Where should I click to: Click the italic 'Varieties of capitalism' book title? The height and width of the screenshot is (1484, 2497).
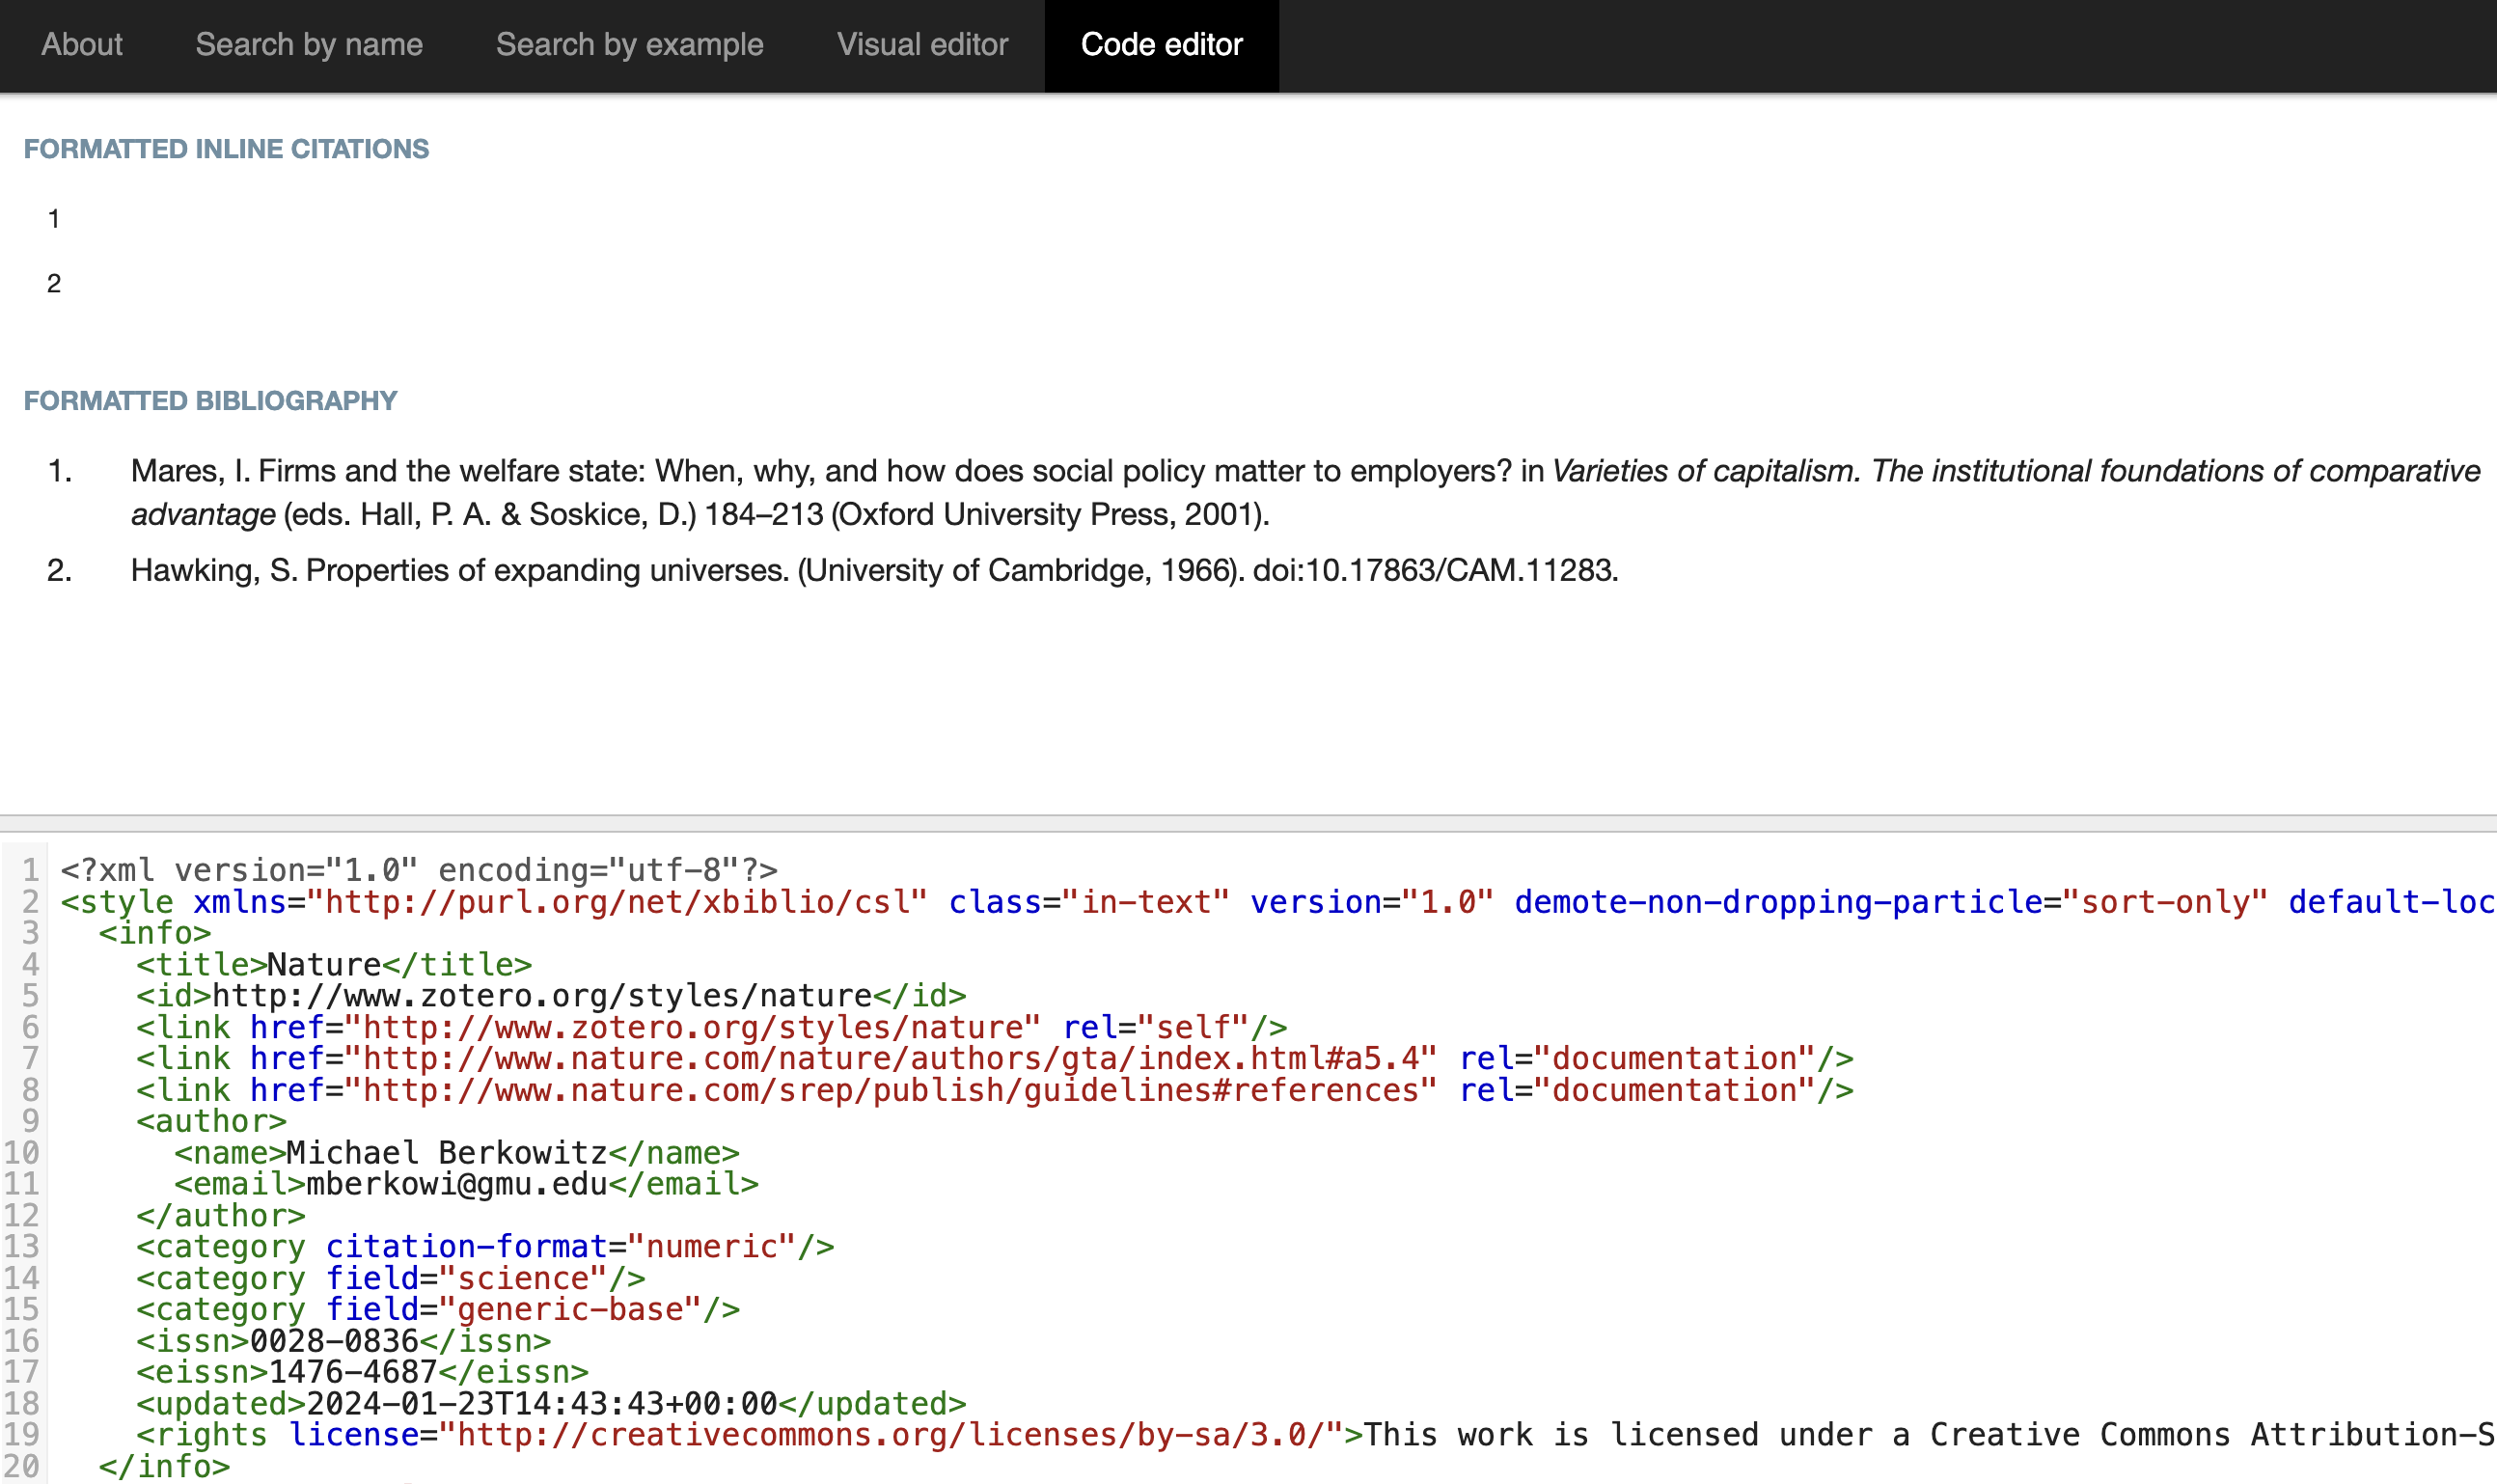[x=1706, y=471]
